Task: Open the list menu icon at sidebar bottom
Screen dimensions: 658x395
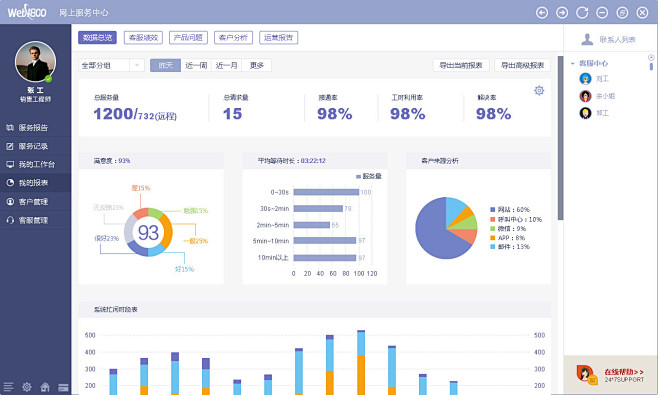Action: click(8, 387)
